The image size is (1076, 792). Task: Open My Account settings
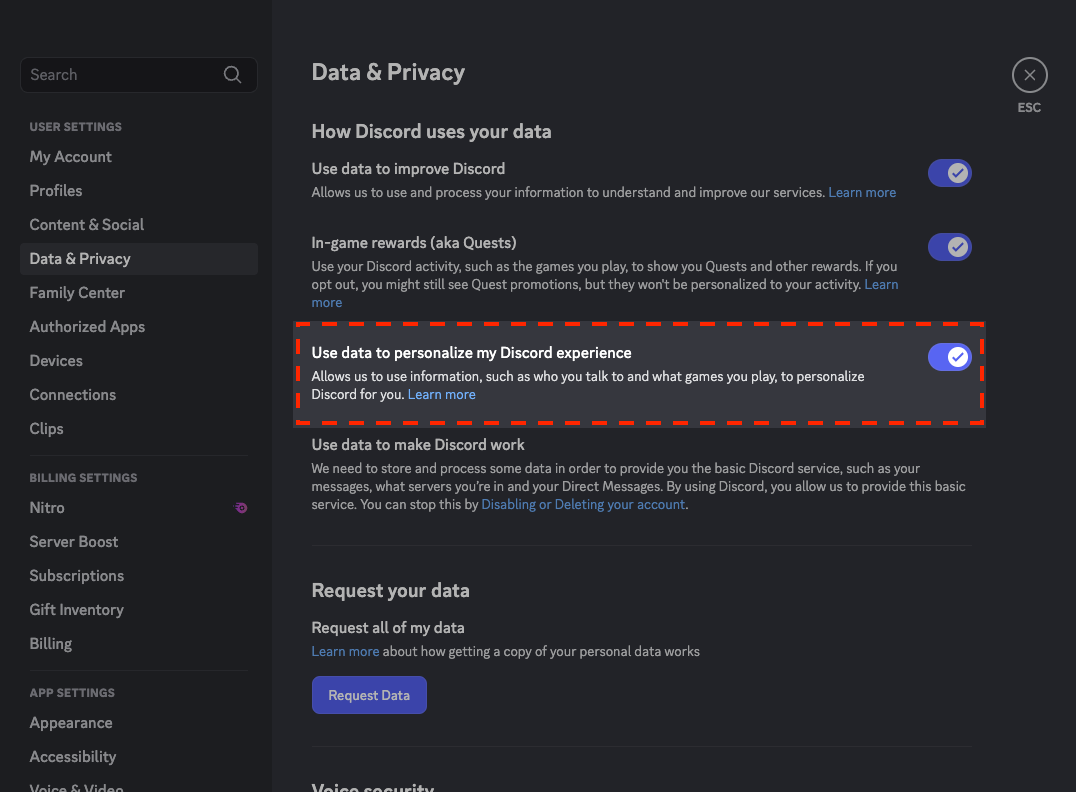(x=71, y=157)
